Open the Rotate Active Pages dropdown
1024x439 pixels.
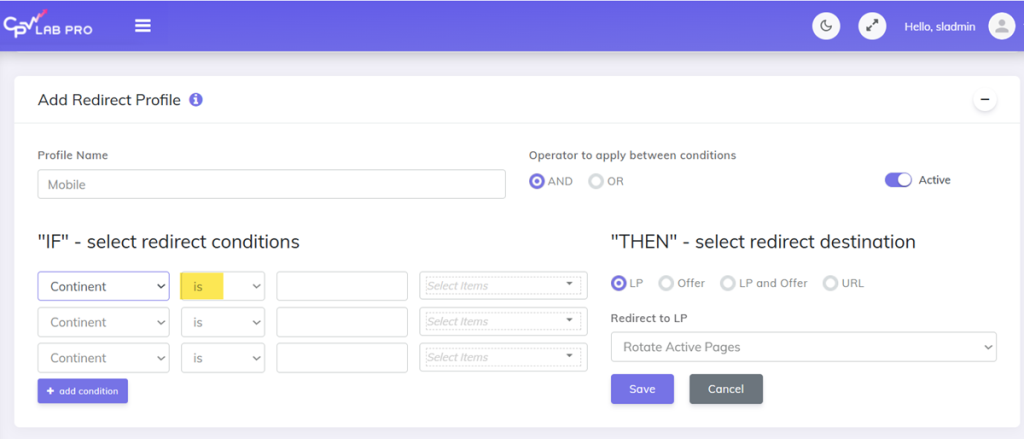pyautogui.click(x=804, y=347)
